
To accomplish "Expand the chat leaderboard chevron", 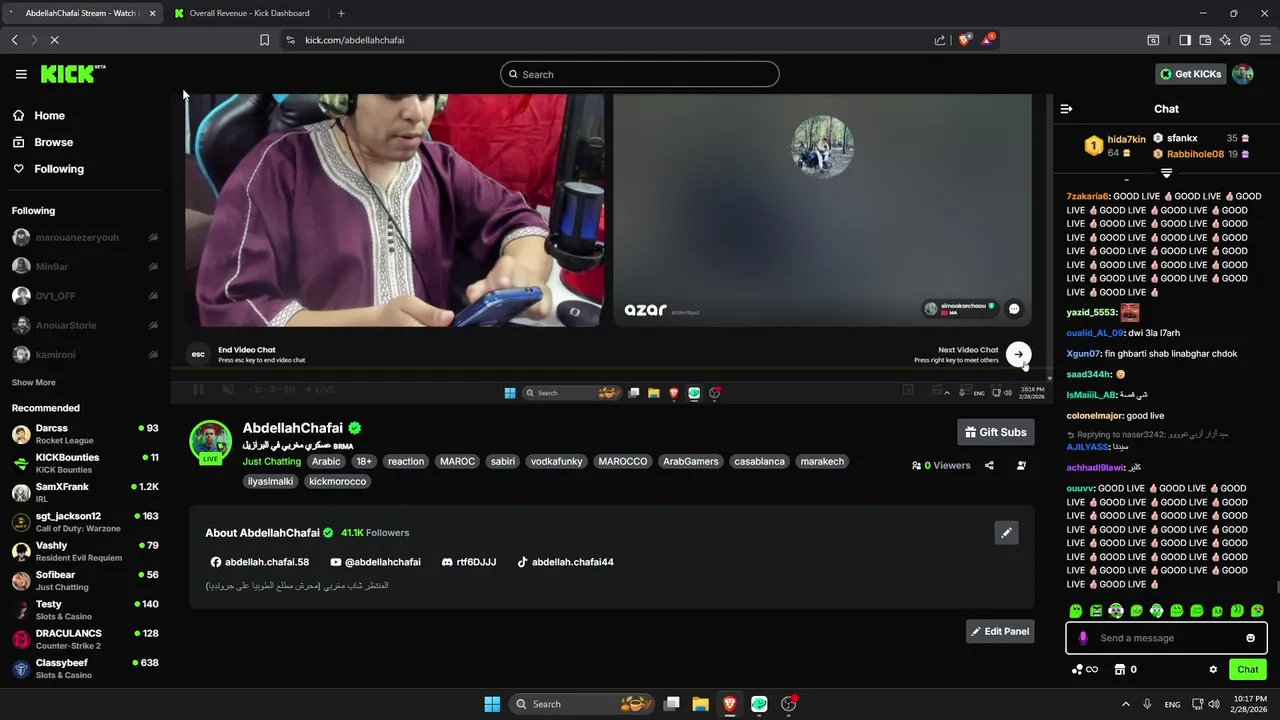I will pos(1166,173).
